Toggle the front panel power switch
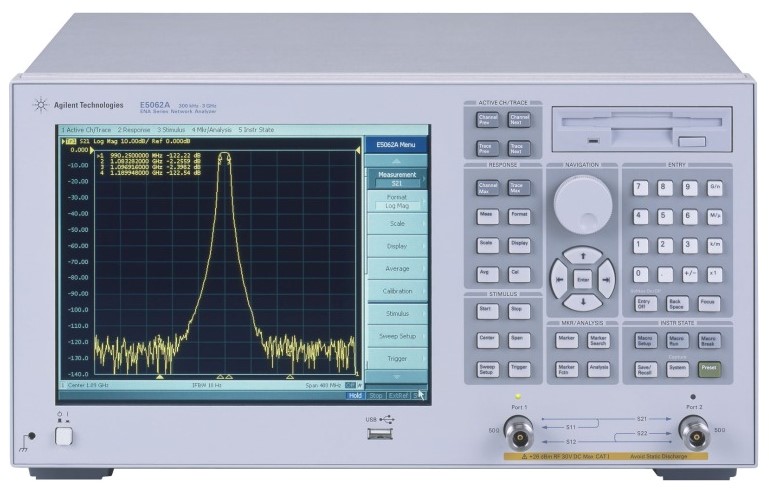 pos(64,435)
